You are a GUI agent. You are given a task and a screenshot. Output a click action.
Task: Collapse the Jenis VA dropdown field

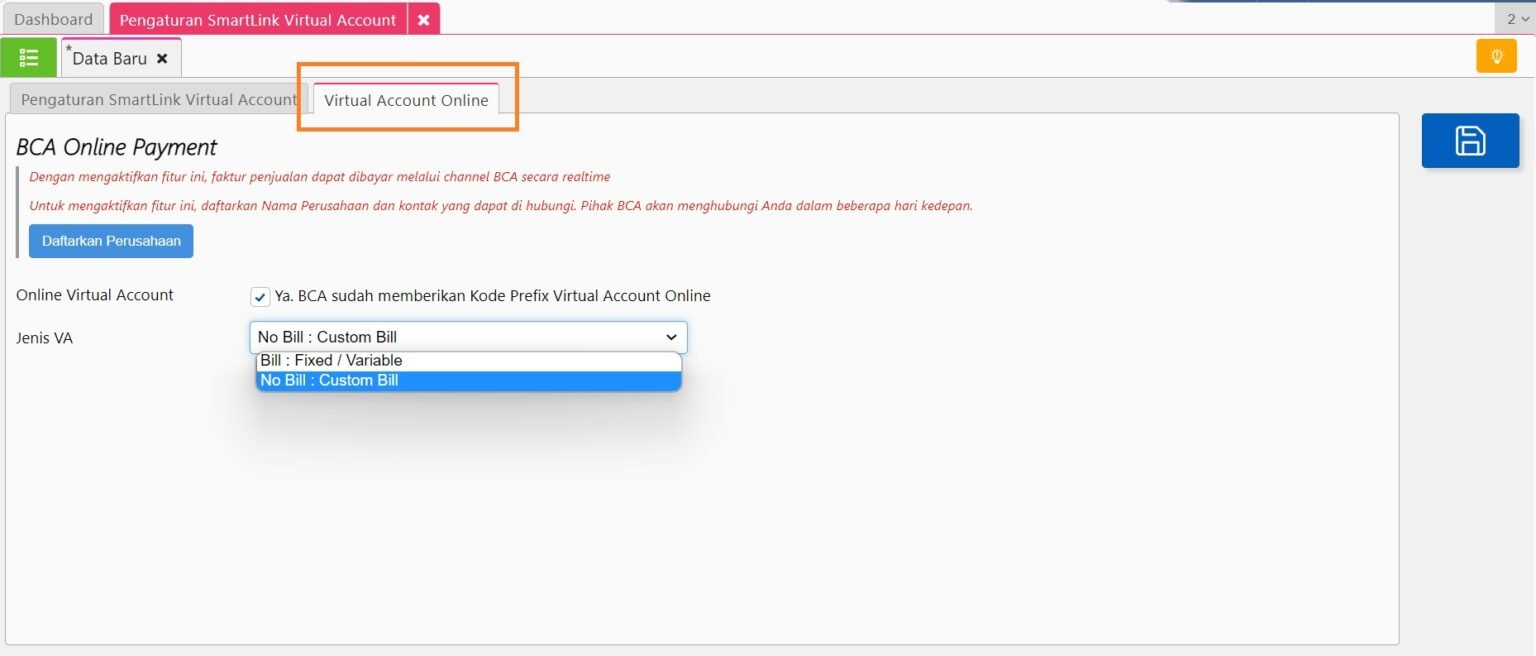coord(468,337)
